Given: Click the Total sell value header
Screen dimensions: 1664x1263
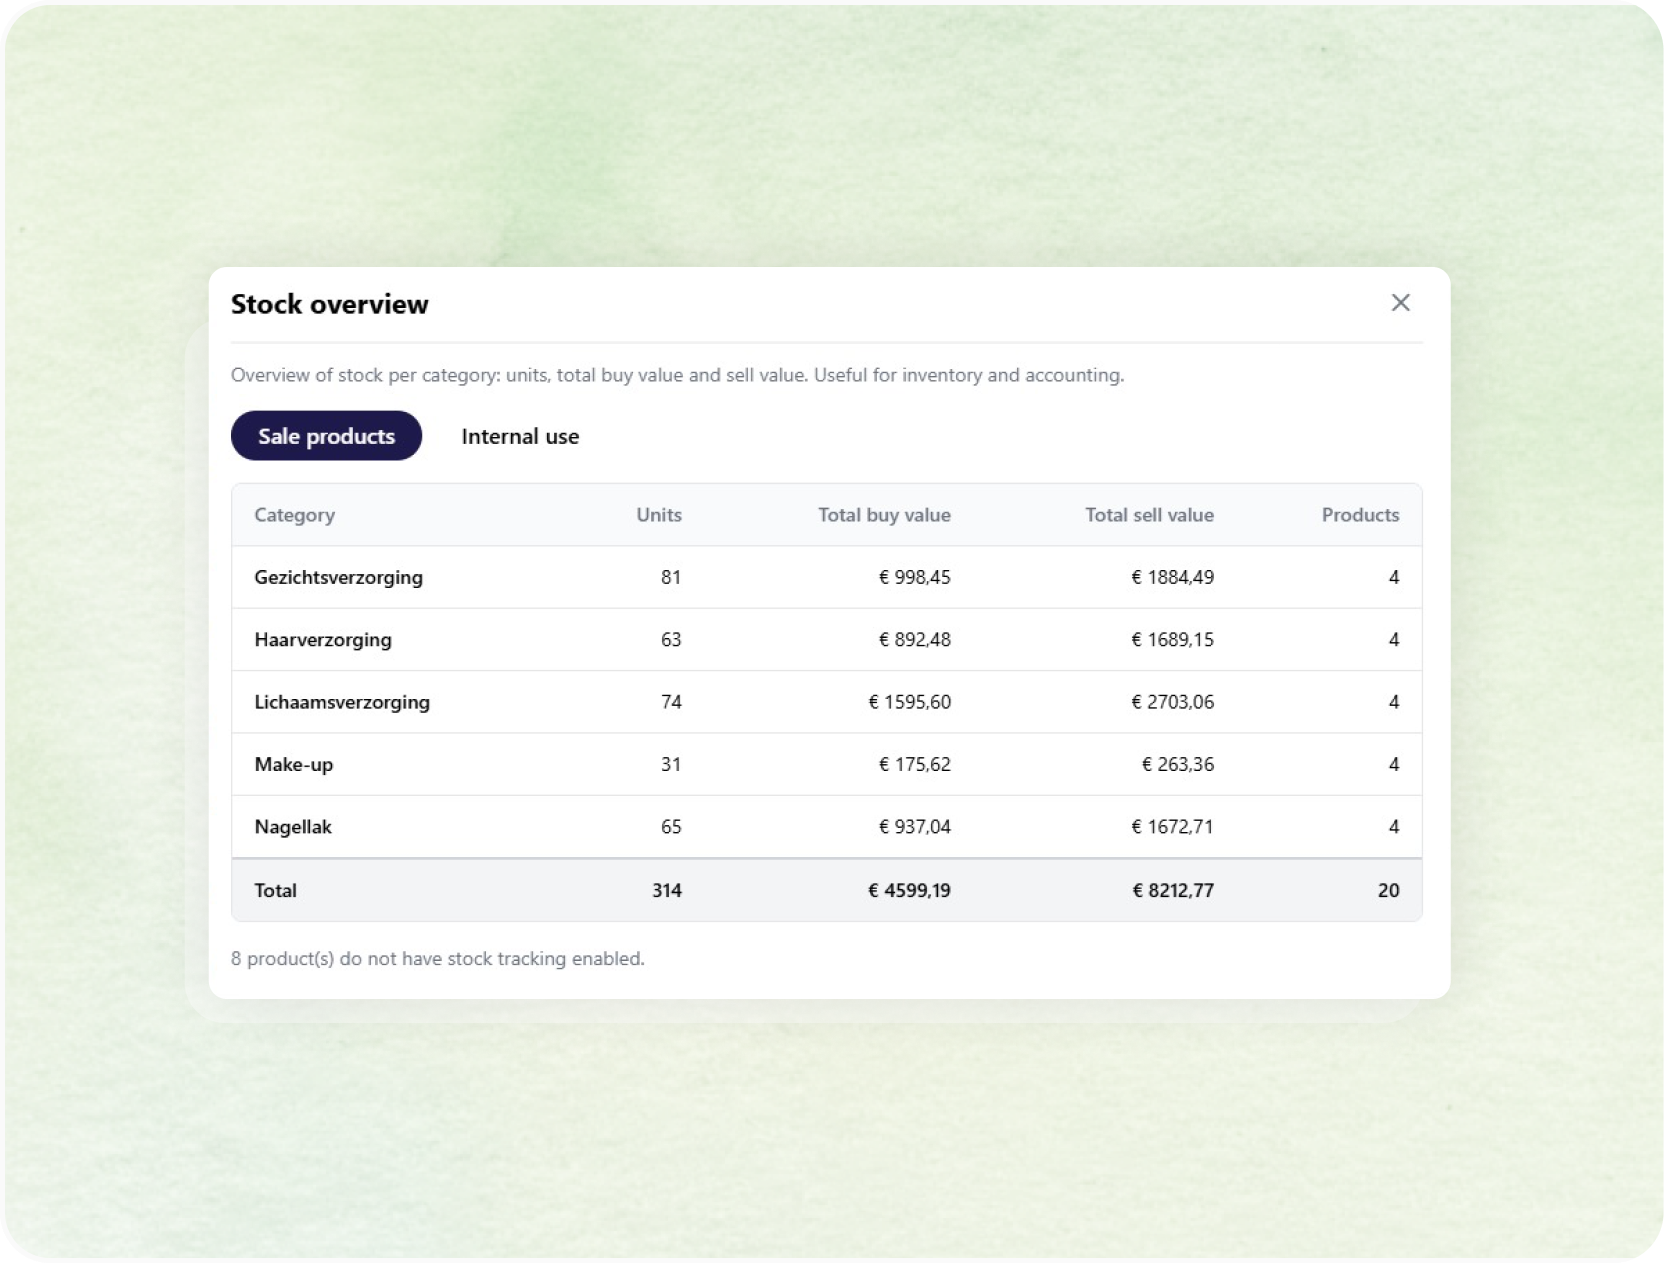Looking at the screenshot, I should coord(1149,515).
